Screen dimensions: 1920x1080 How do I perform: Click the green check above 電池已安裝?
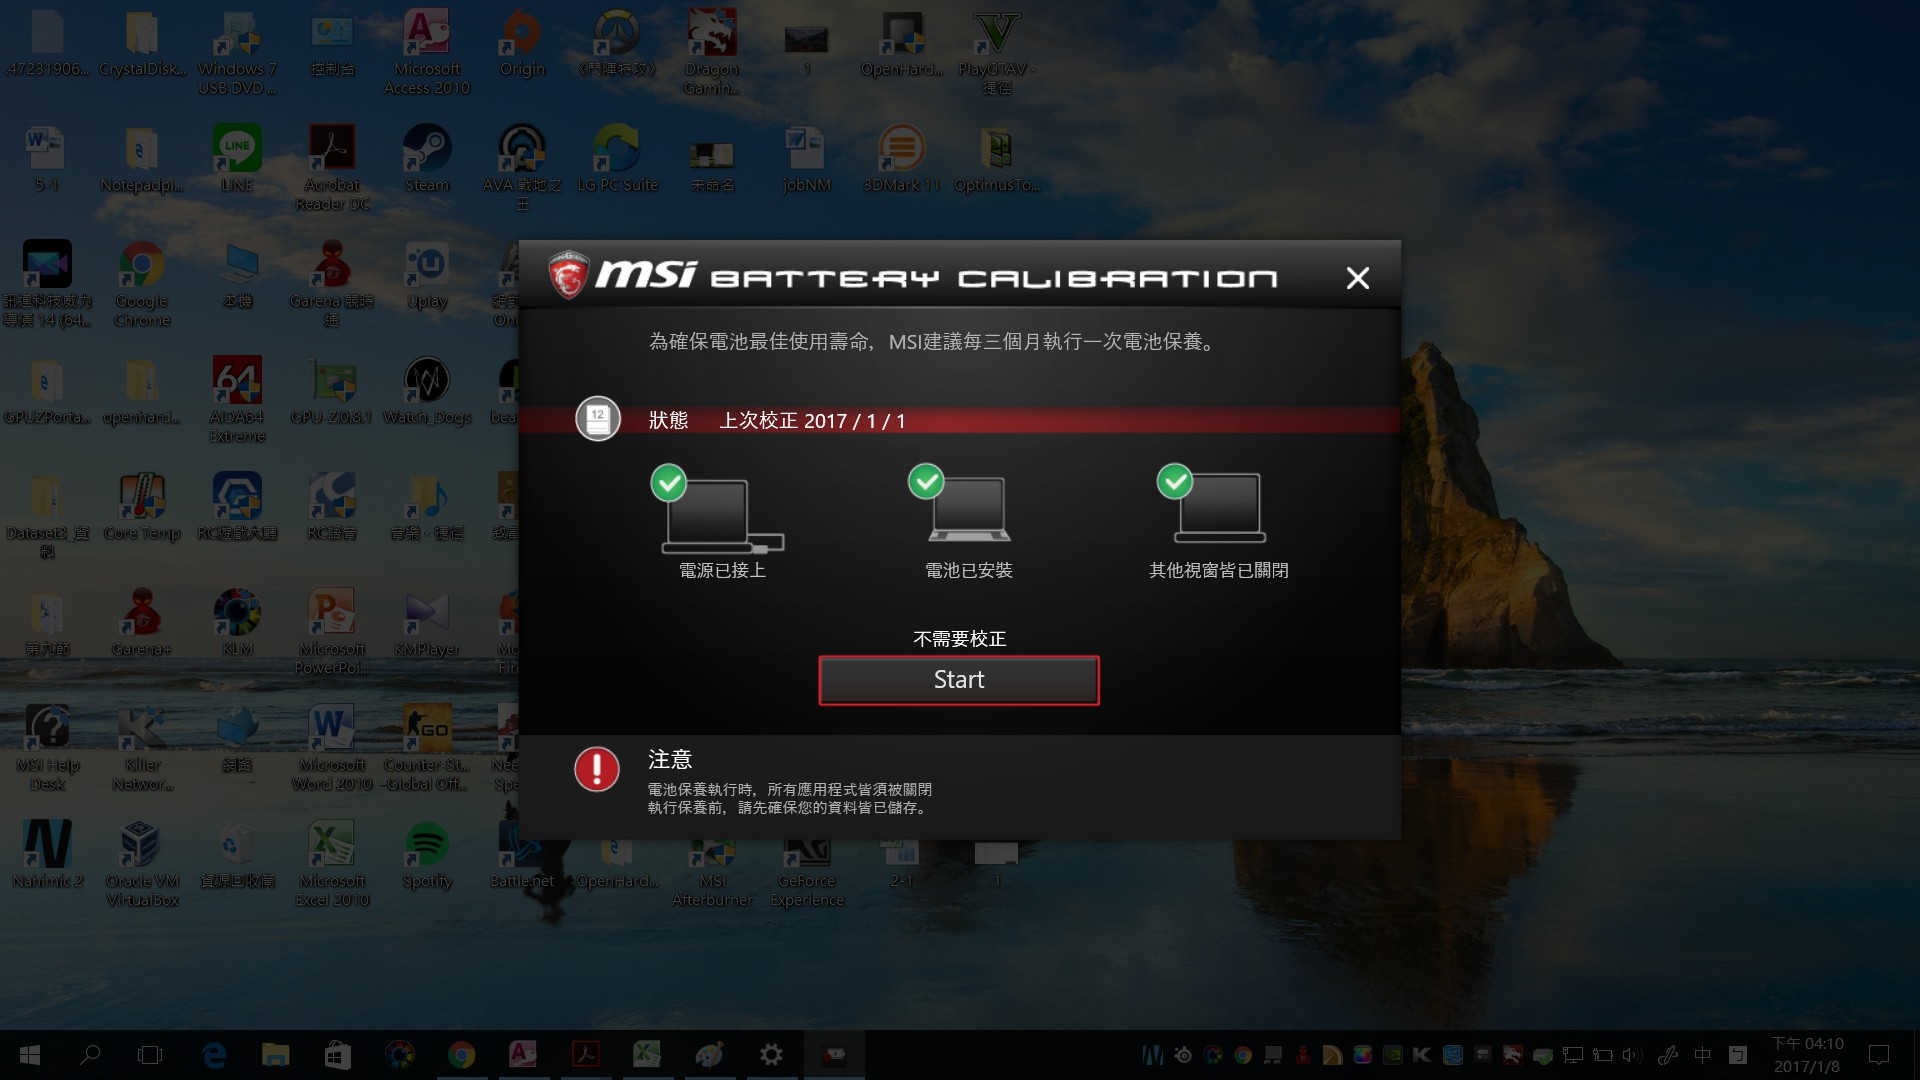(x=925, y=481)
